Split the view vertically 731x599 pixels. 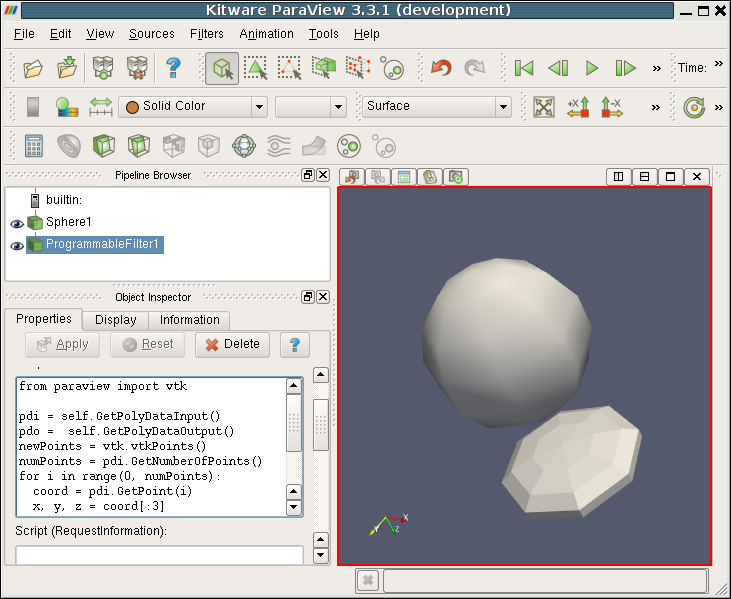pyautogui.click(x=644, y=177)
